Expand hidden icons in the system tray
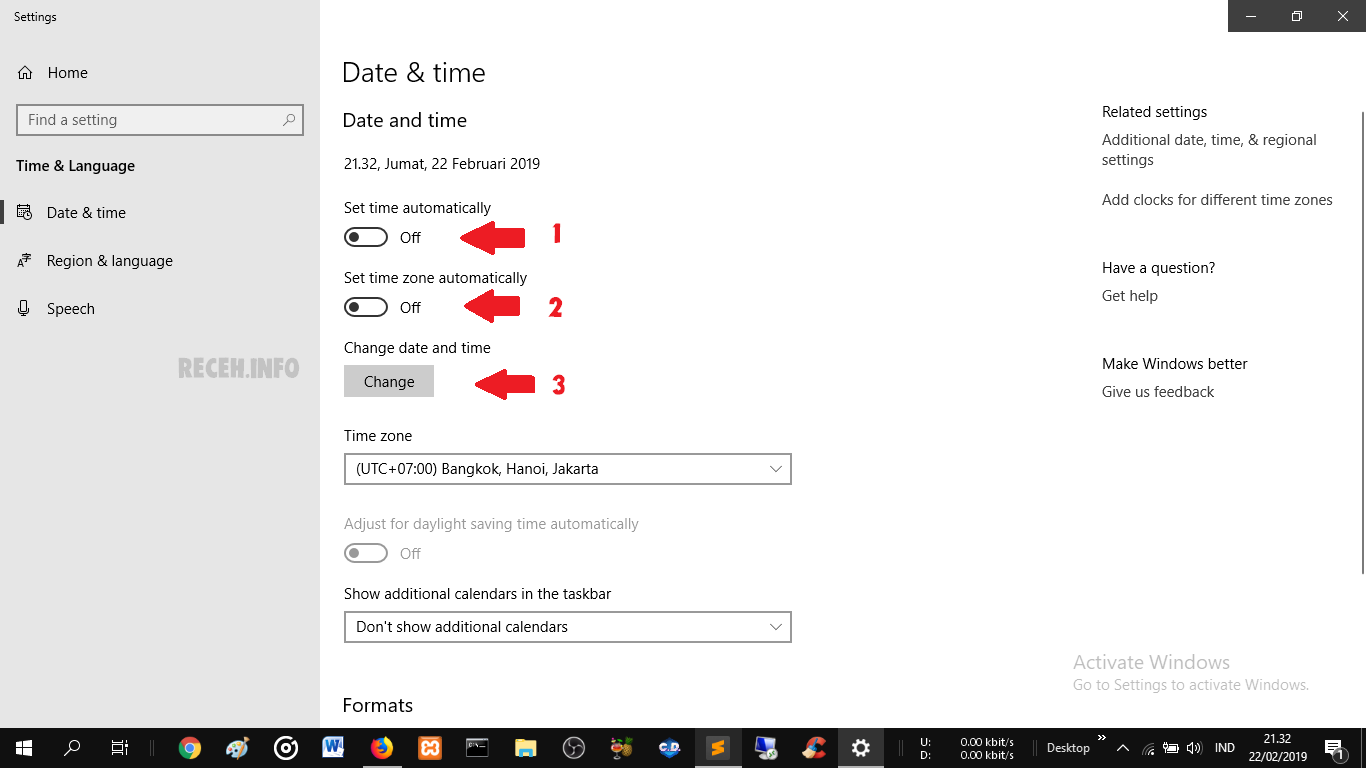Screen dimensions: 1366x768 point(1122,747)
